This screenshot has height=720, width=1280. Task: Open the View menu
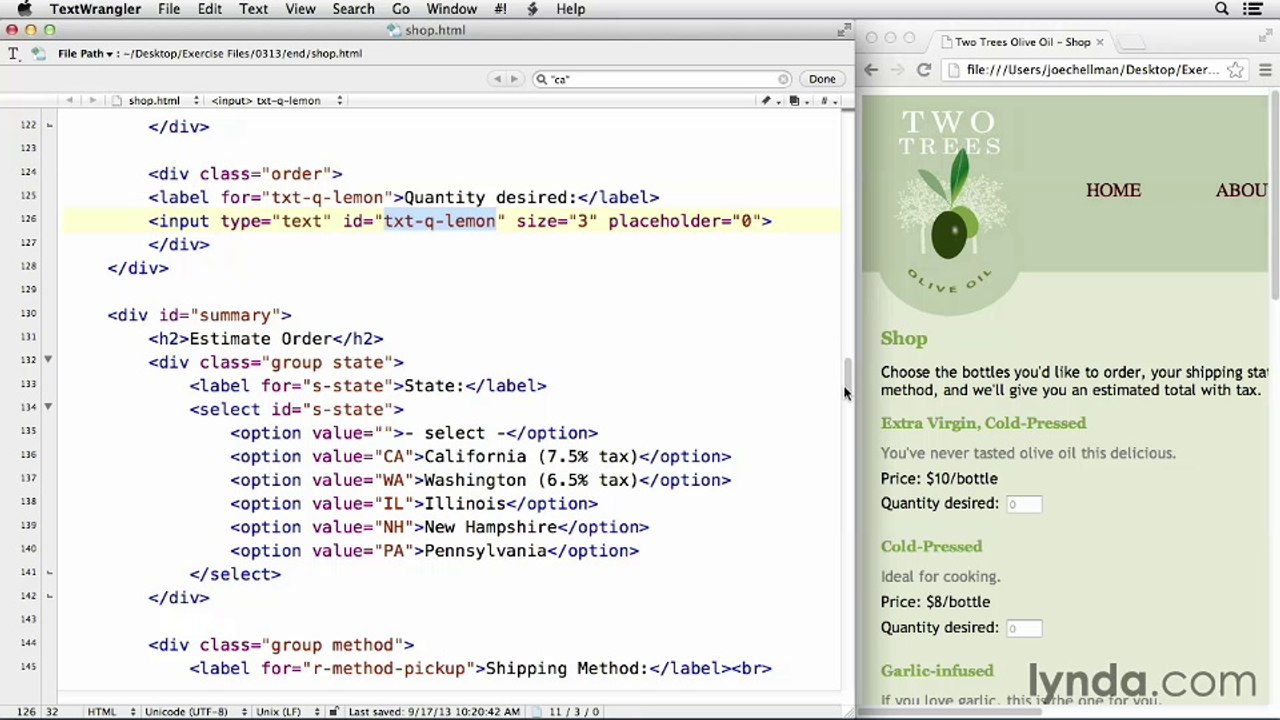tap(300, 9)
